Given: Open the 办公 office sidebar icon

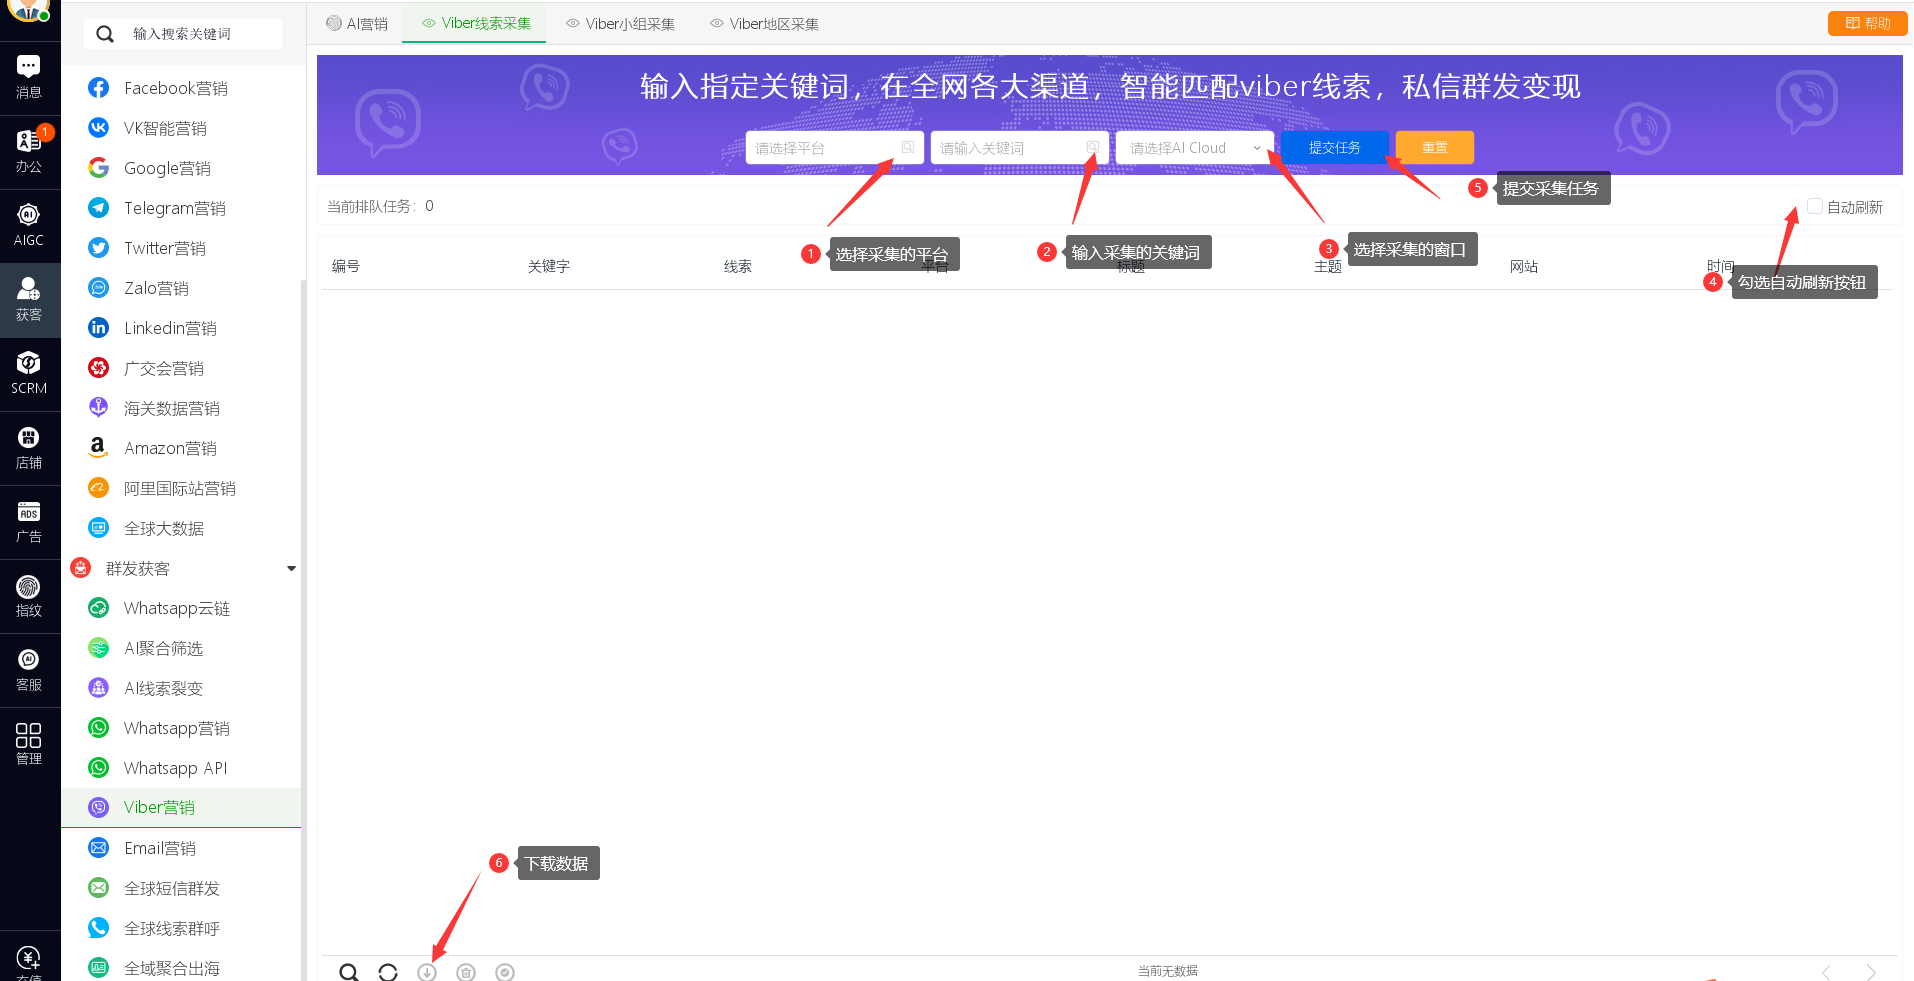Looking at the screenshot, I should [x=29, y=151].
